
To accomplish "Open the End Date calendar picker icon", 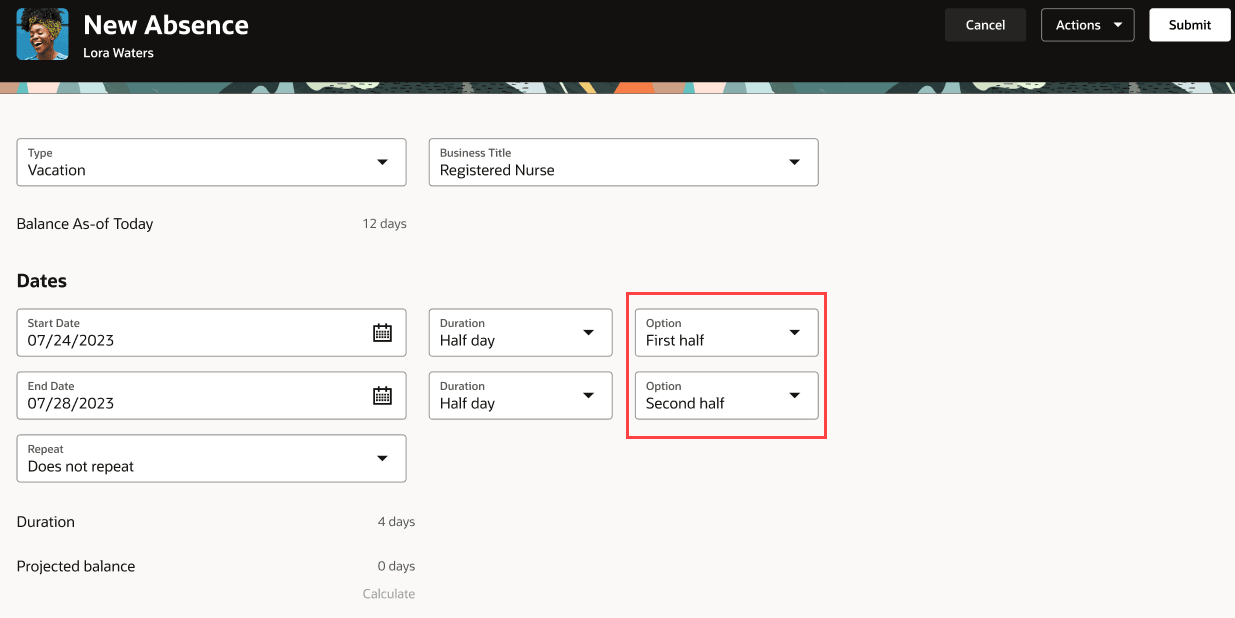I will point(382,396).
